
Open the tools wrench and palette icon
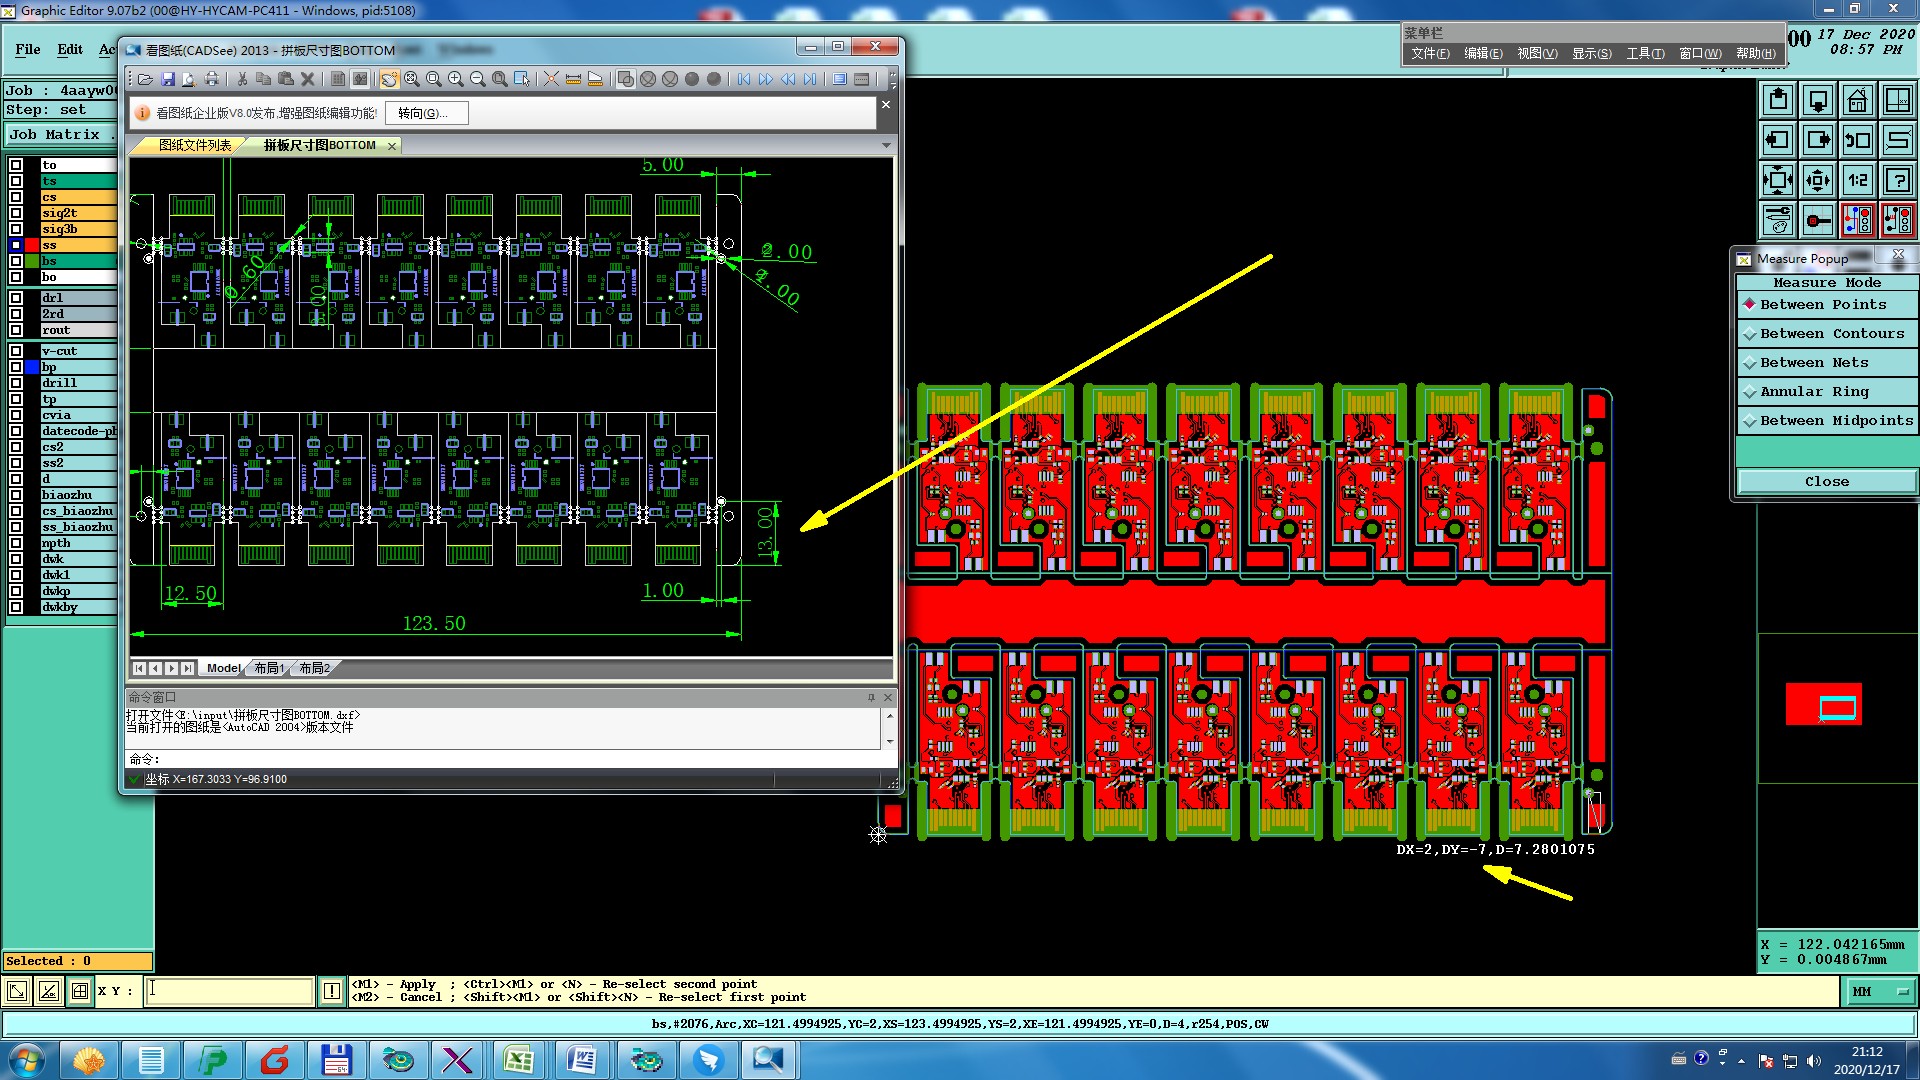click(x=1777, y=219)
